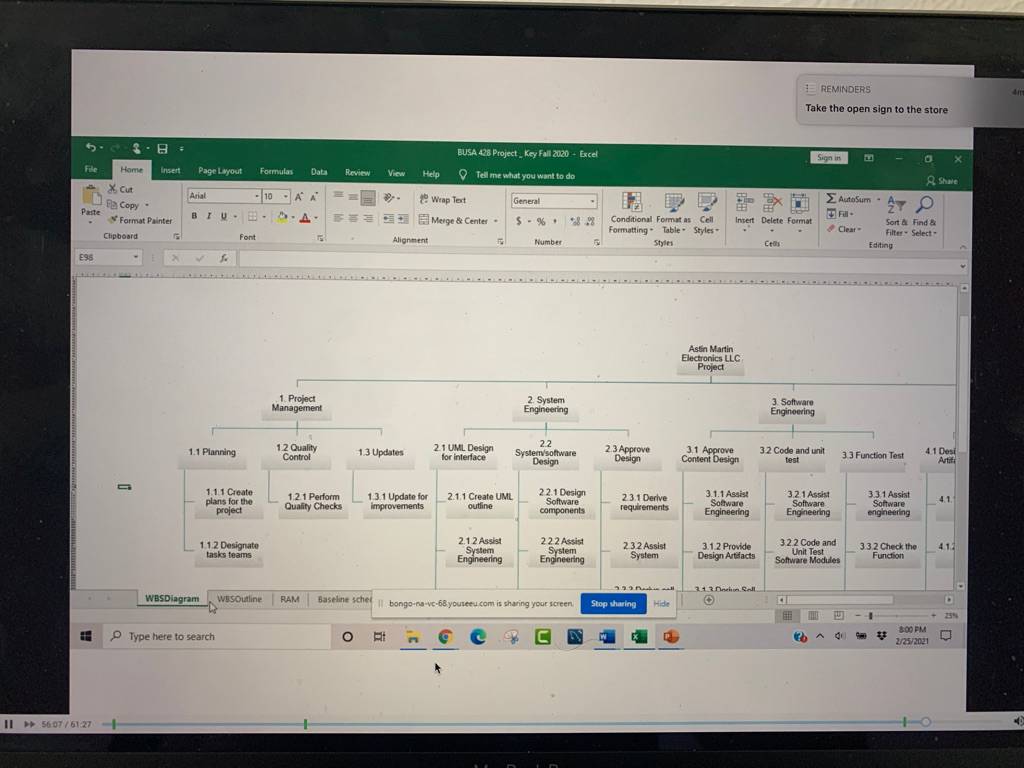Open the Borders button
The width and height of the screenshot is (1024, 768).
pos(253,217)
